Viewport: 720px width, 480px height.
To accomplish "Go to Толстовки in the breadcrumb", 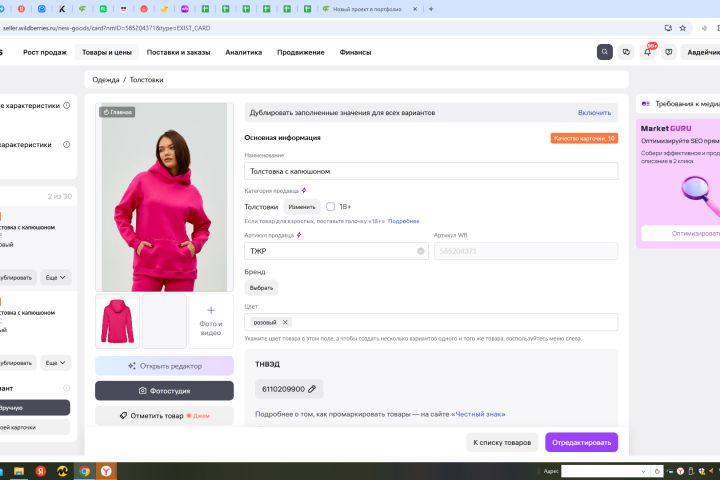I will 146,79.
